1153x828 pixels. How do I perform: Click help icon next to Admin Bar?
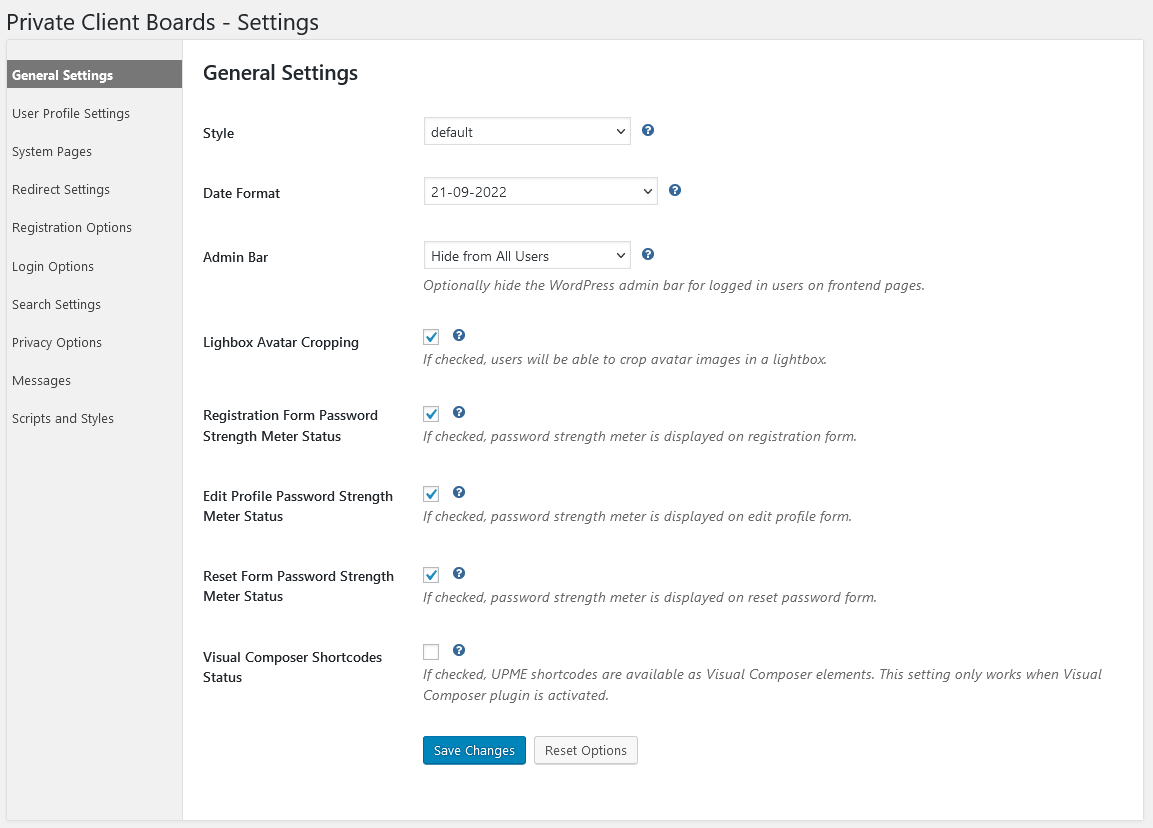(648, 254)
